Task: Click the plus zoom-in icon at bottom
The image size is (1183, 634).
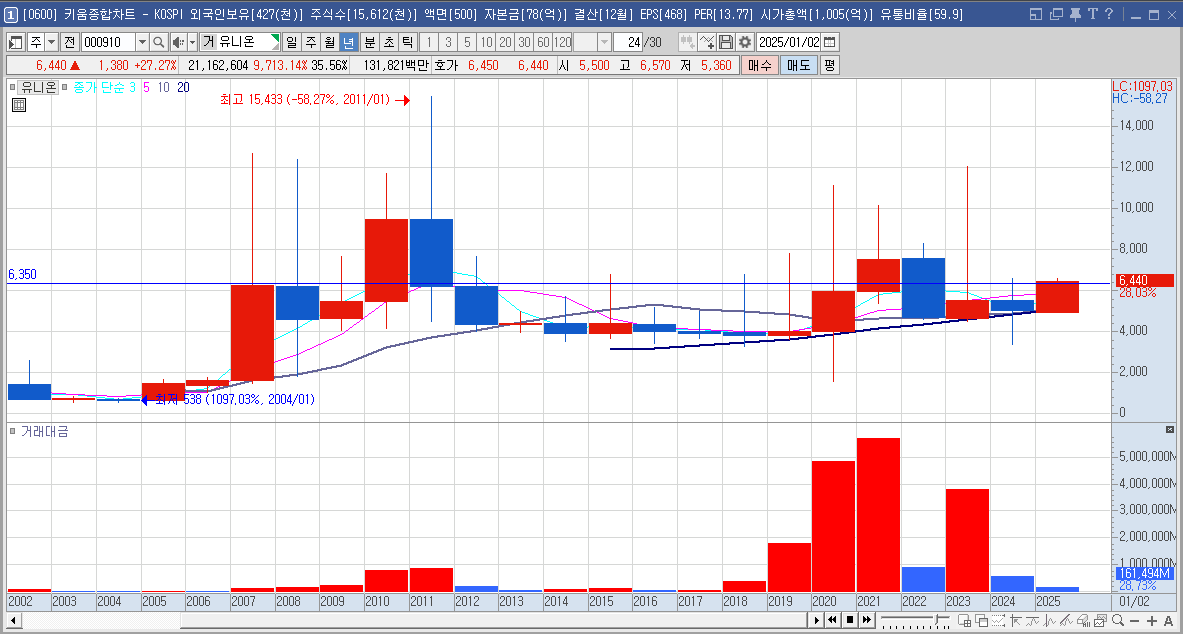Action: [x=1151, y=621]
